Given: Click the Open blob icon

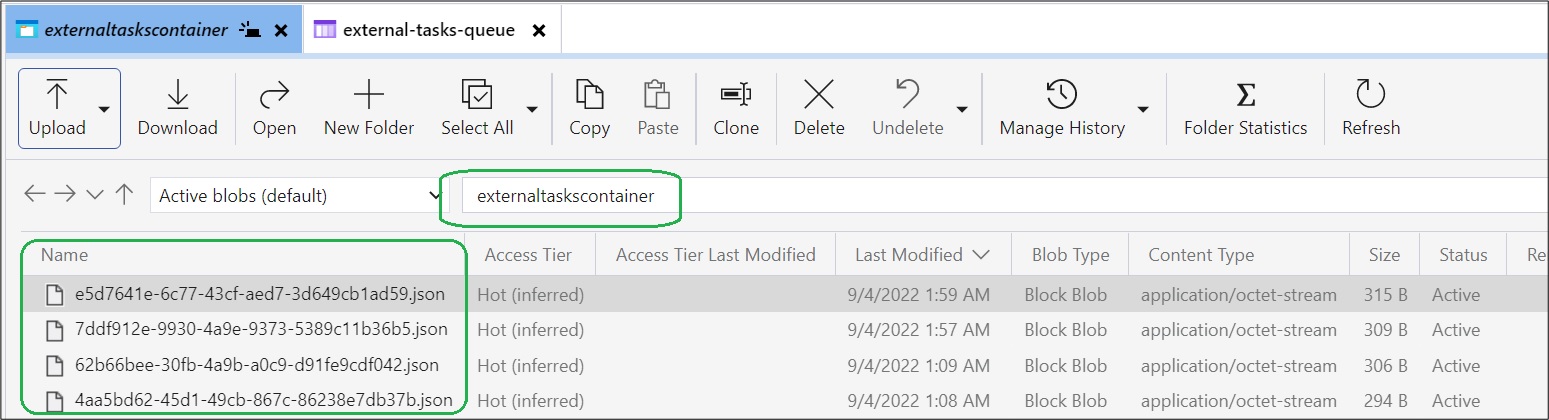Looking at the screenshot, I should 274,96.
